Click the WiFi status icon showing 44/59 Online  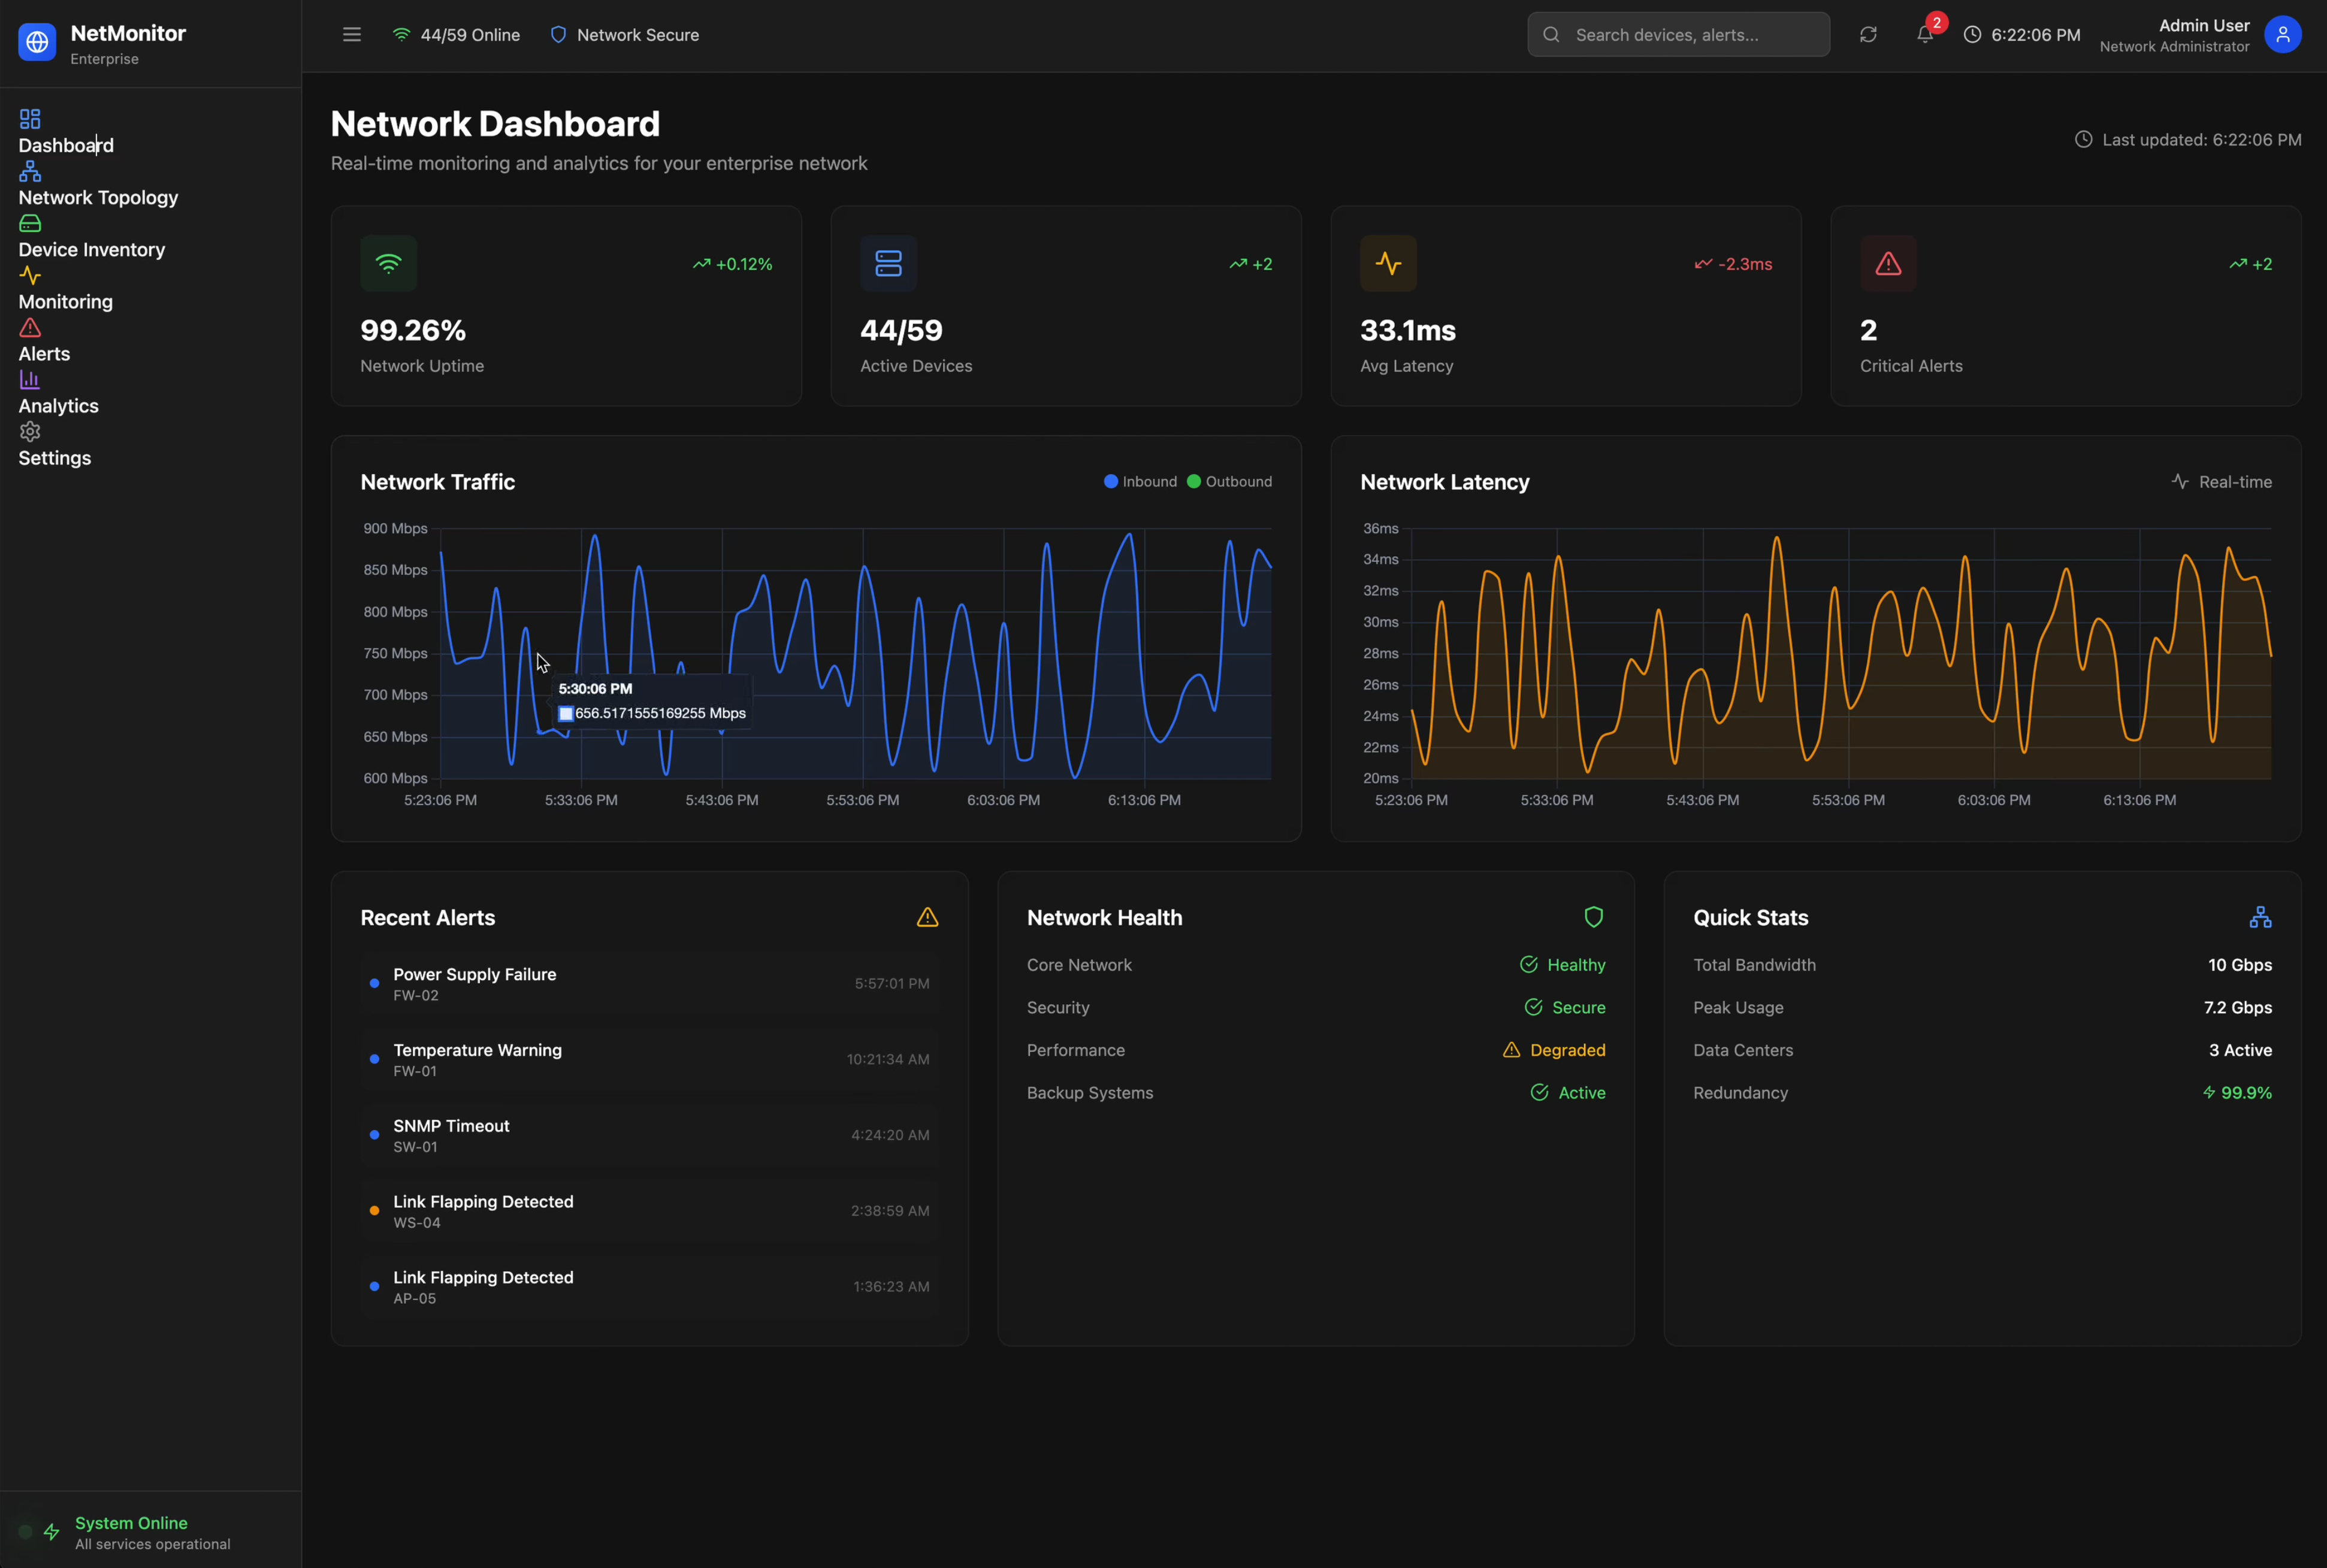point(400,33)
